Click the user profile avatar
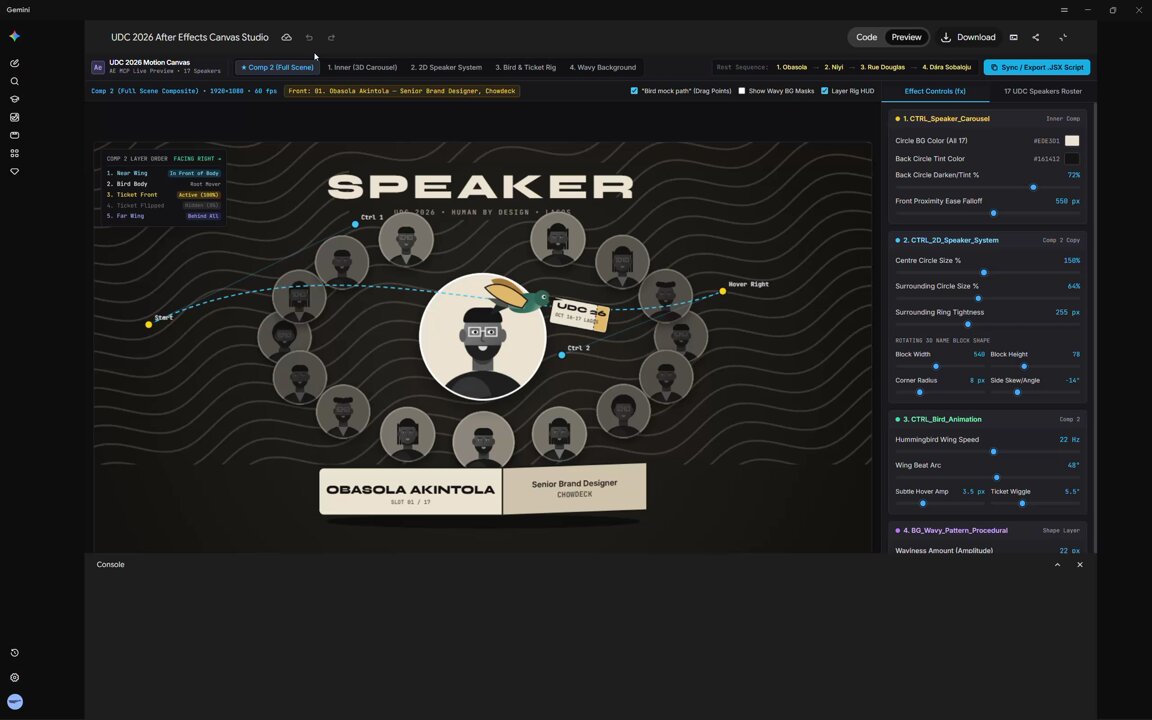Screen dimensions: 1152x720 click(x=15, y=702)
